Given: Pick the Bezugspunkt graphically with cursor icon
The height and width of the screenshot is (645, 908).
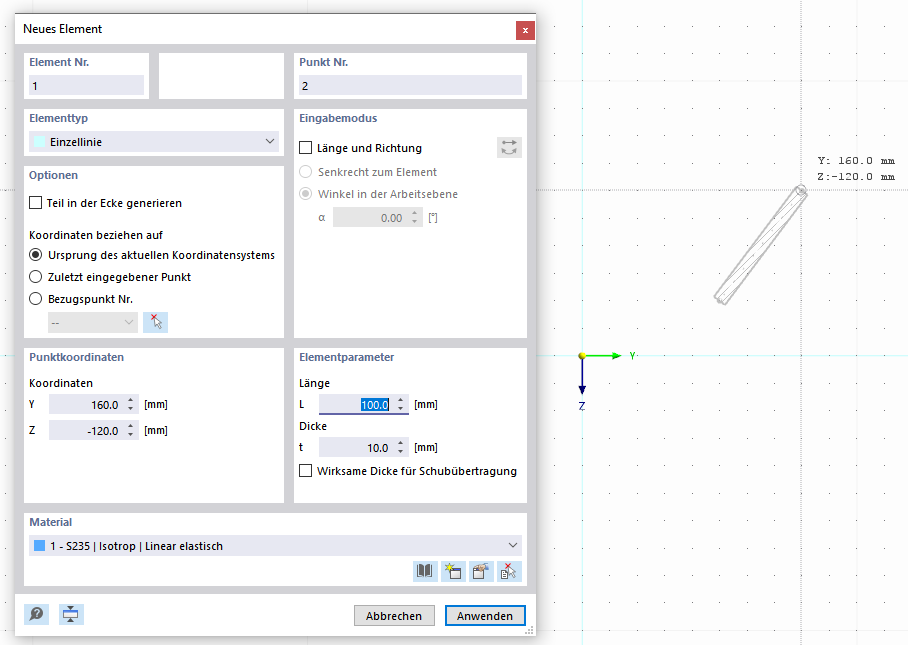Looking at the screenshot, I should pos(155,321).
